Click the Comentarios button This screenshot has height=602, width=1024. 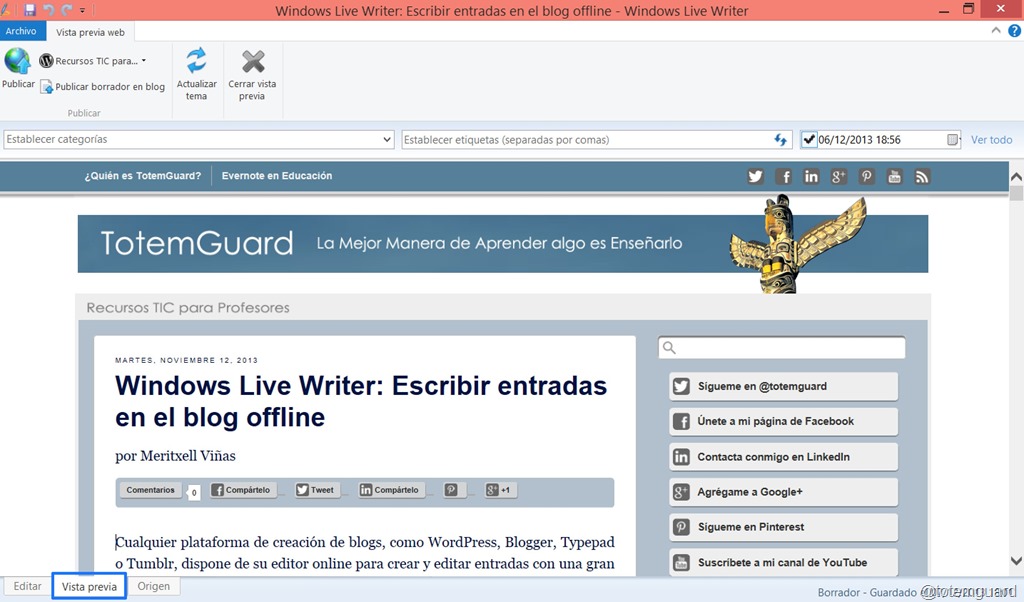click(x=151, y=490)
